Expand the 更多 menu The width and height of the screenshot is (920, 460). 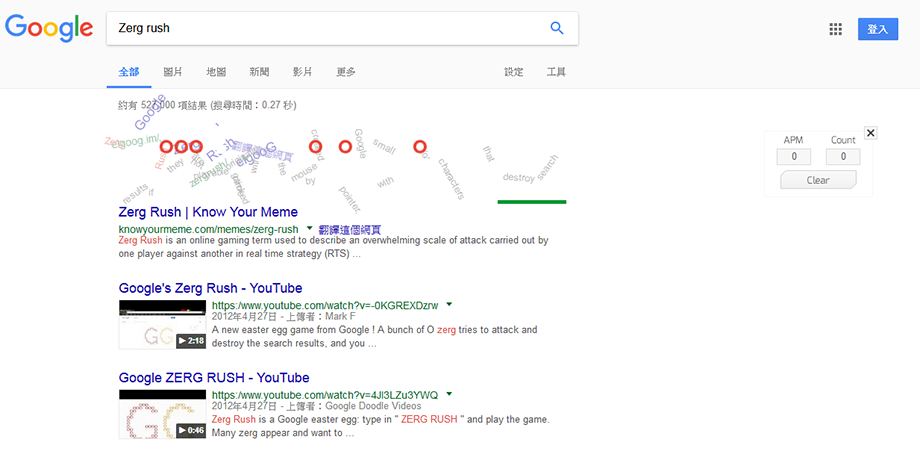(x=346, y=72)
